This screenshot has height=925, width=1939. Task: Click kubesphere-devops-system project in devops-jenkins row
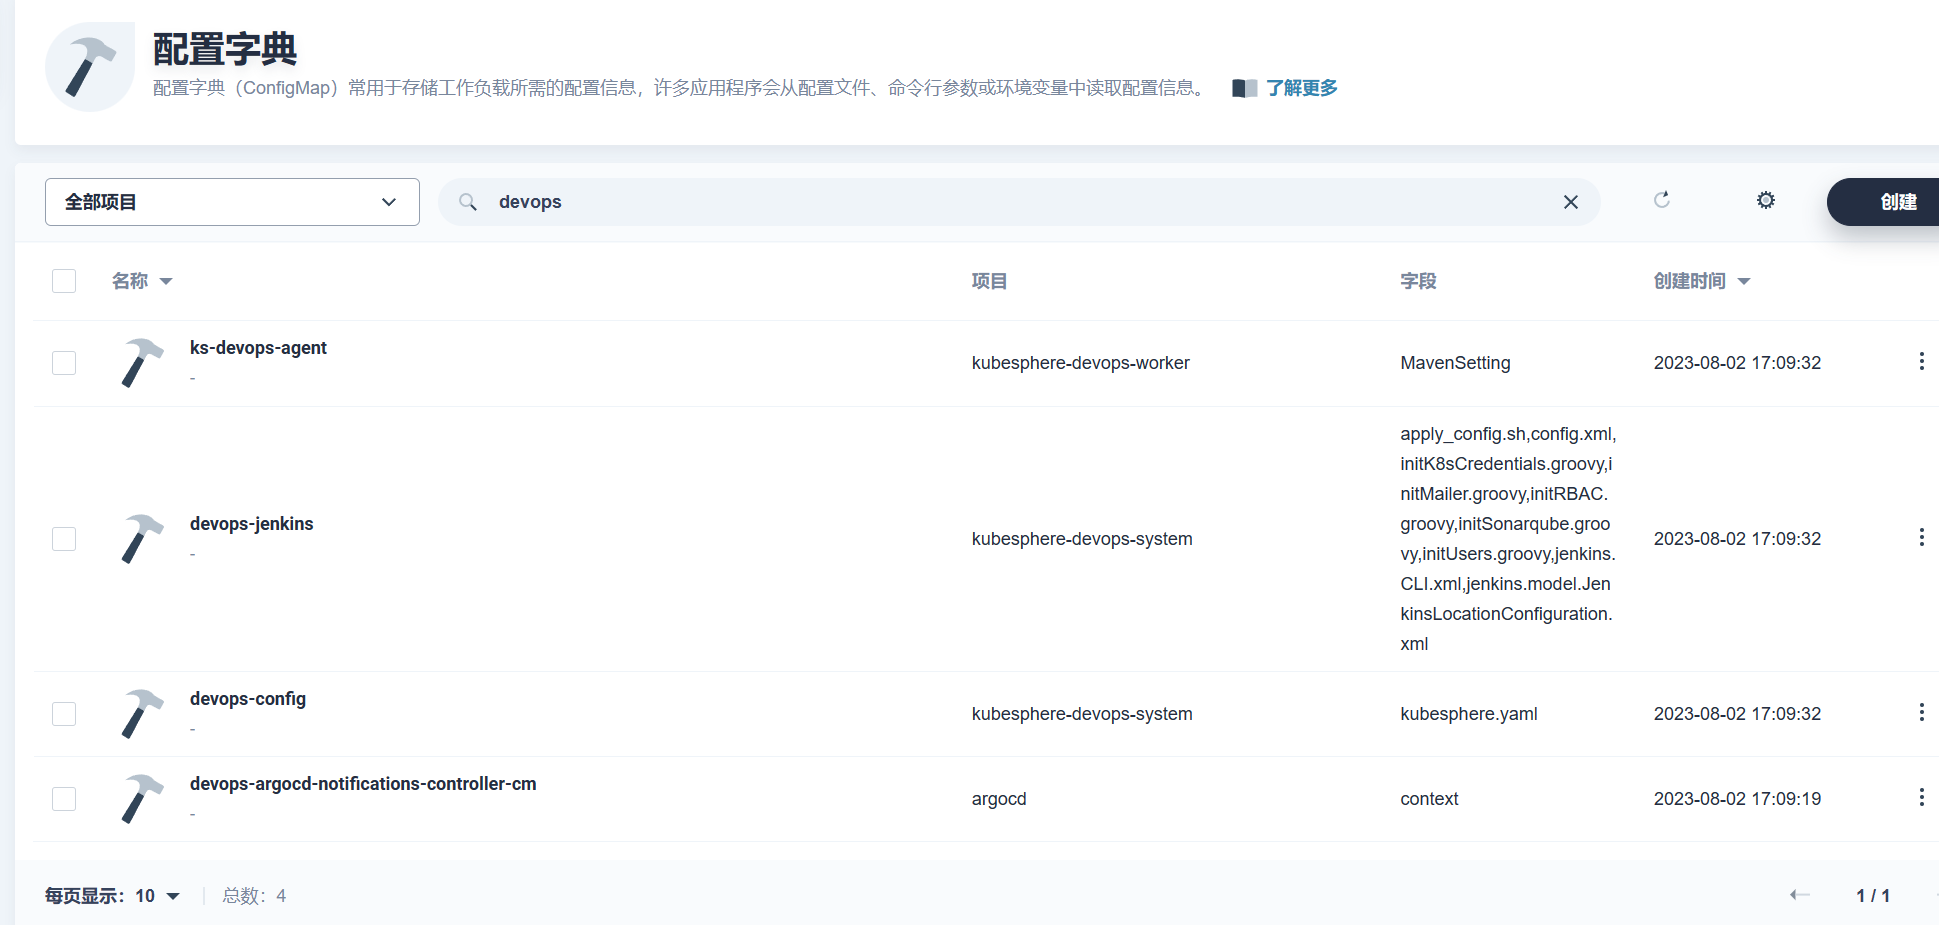[1082, 539]
